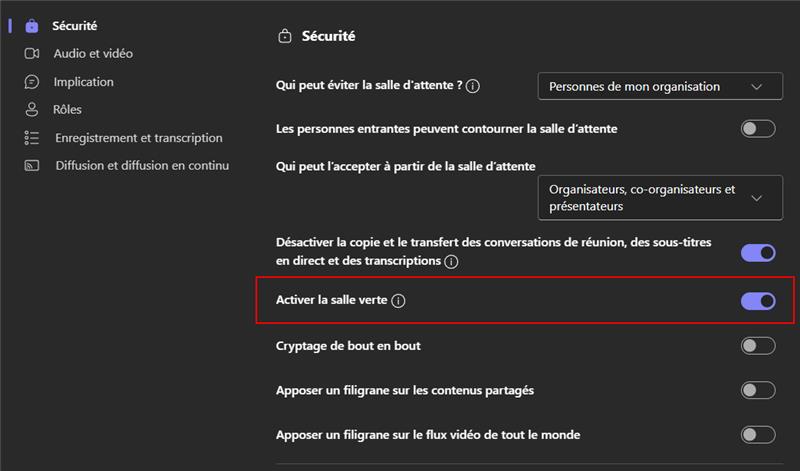Open the Audio et vidéo settings section
The width and height of the screenshot is (800, 471).
click(x=93, y=54)
